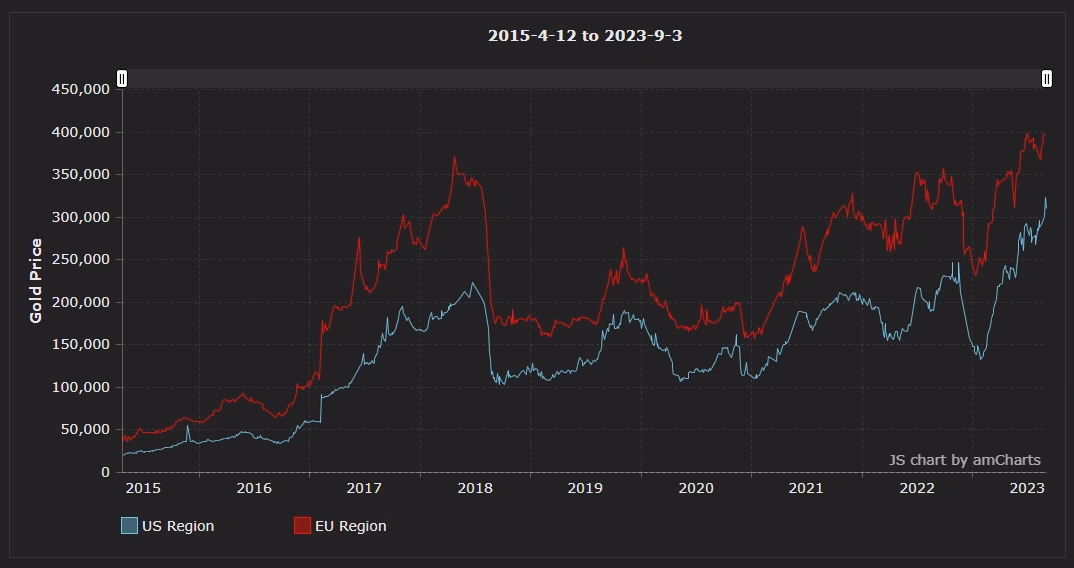Click the 300,000 y-axis value
The height and width of the screenshot is (568, 1074).
81,217
